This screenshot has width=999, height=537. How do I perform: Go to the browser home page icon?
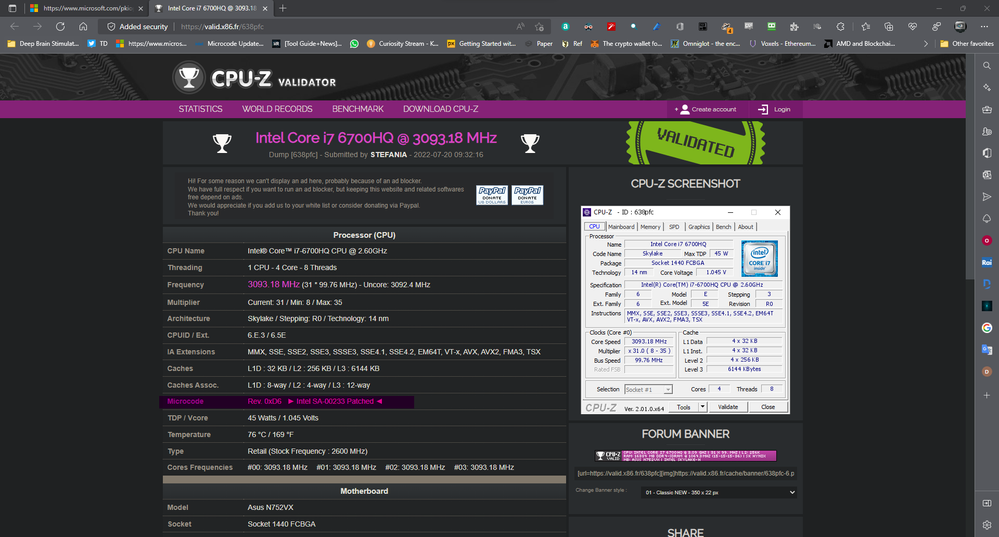(83, 27)
